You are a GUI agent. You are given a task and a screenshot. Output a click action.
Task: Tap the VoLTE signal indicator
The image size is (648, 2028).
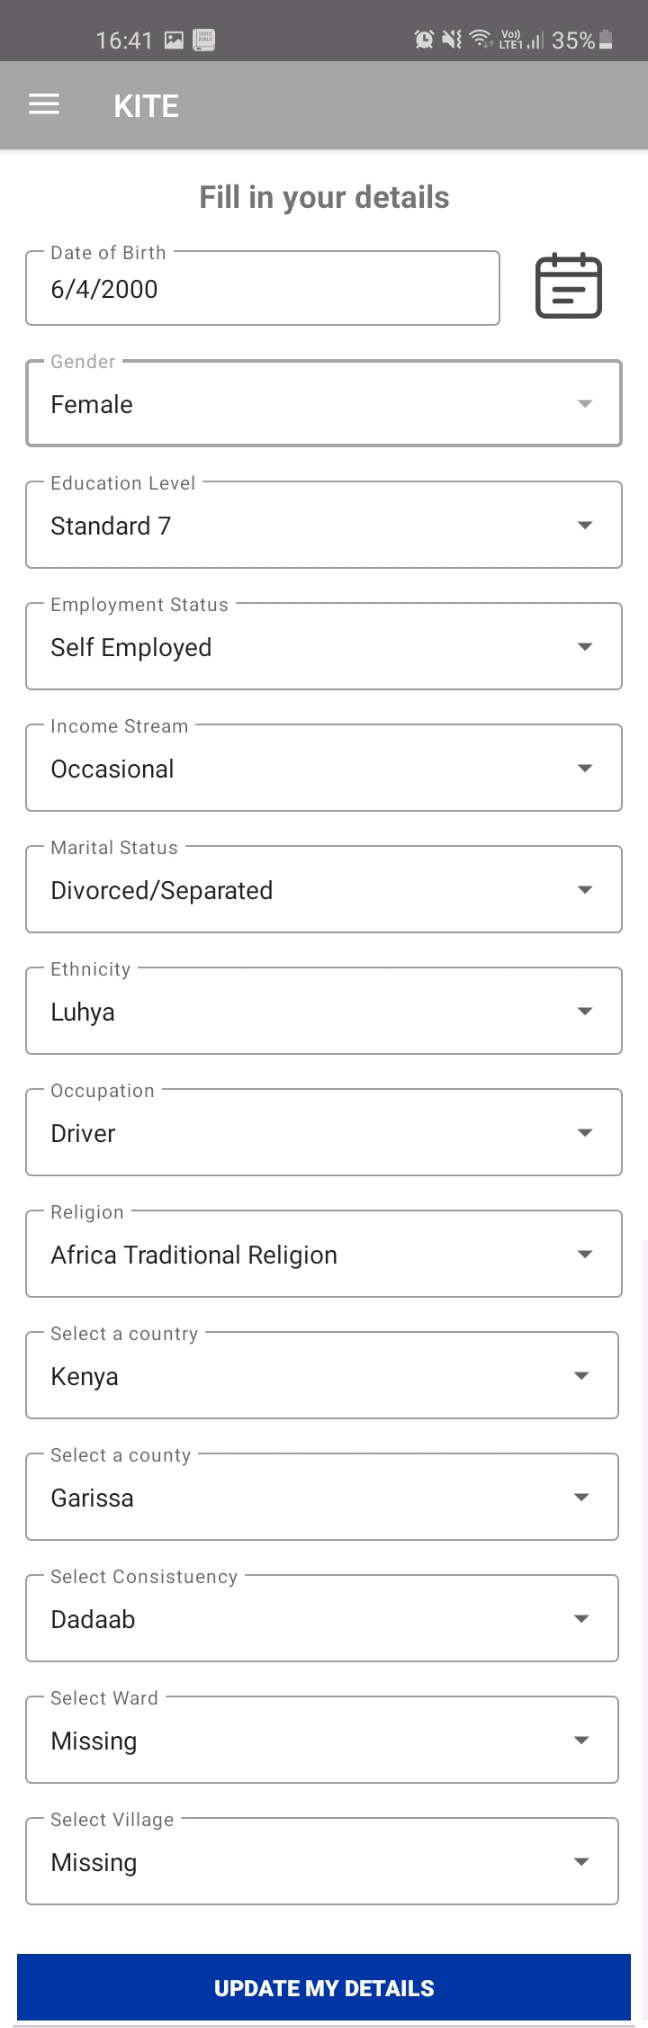[x=513, y=40]
